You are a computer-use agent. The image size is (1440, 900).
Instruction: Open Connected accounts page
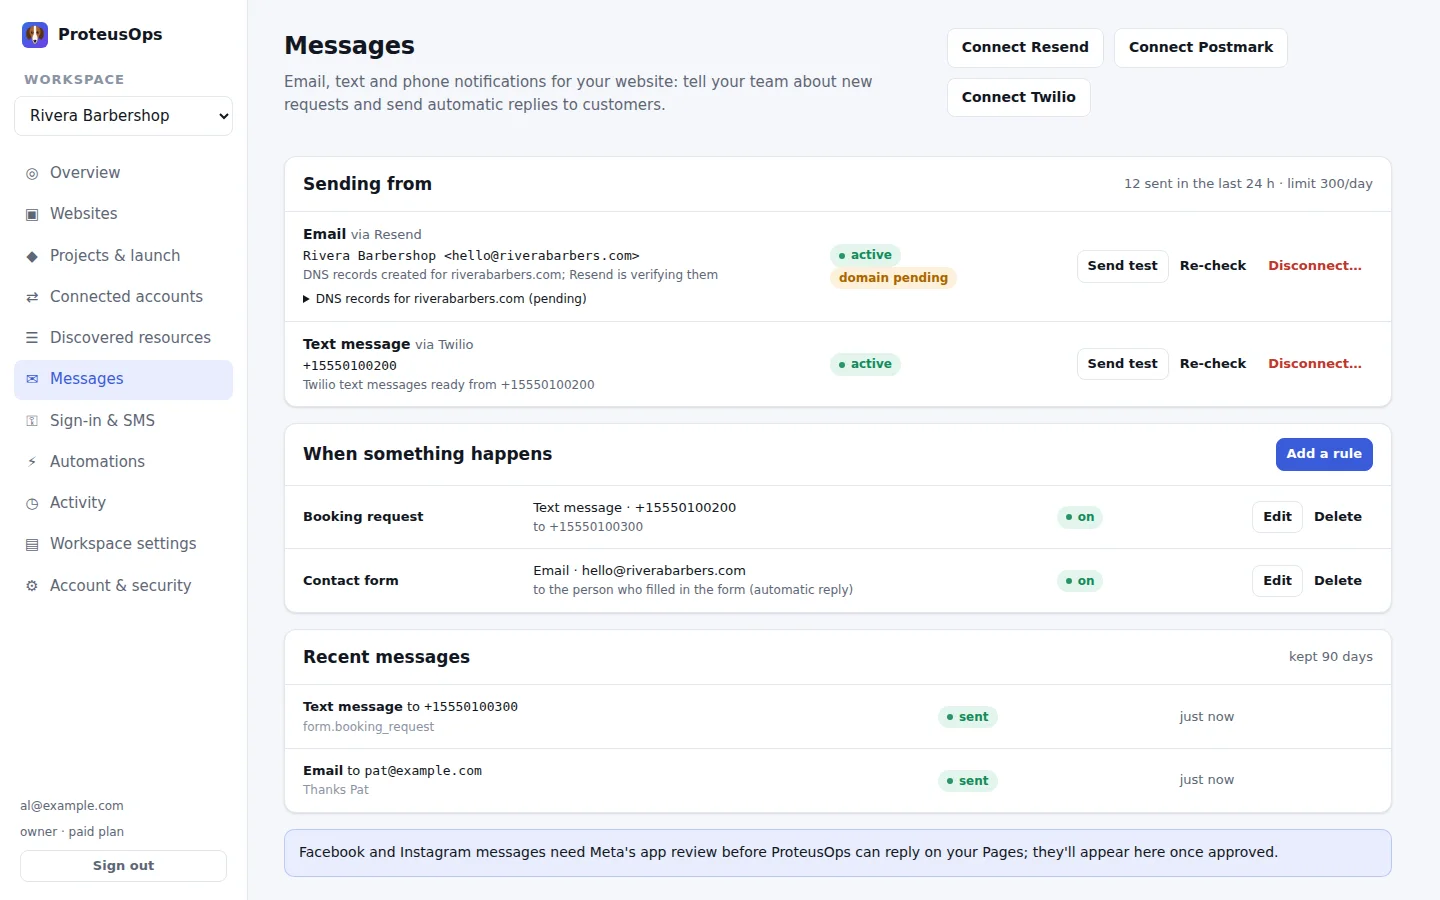(x=124, y=297)
